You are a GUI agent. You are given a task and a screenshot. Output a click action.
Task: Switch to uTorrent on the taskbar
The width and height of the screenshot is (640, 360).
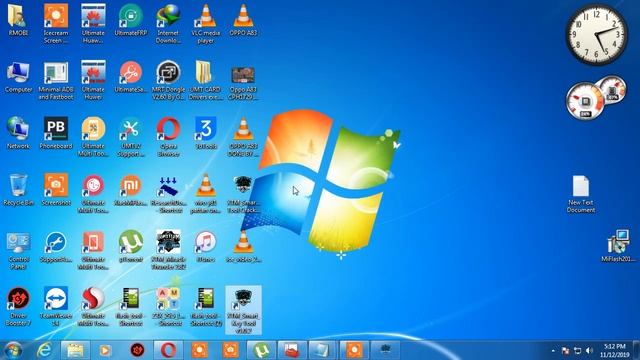point(262,350)
